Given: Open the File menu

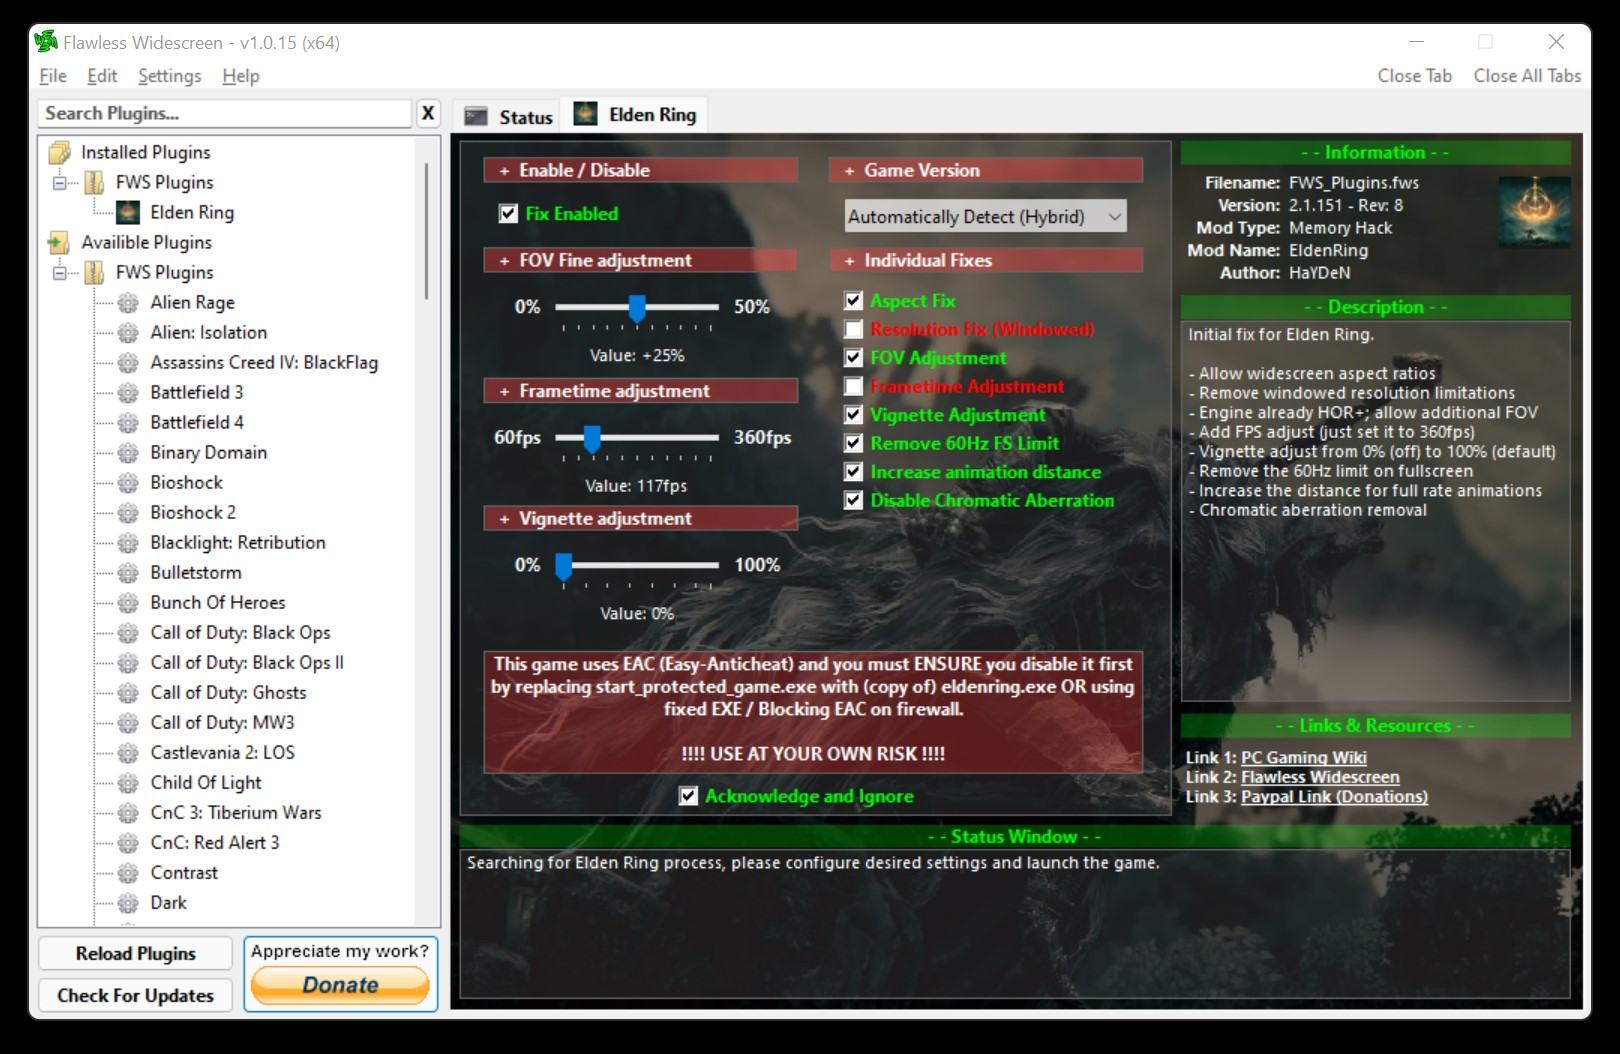Looking at the screenshot, I should point(53,76).
